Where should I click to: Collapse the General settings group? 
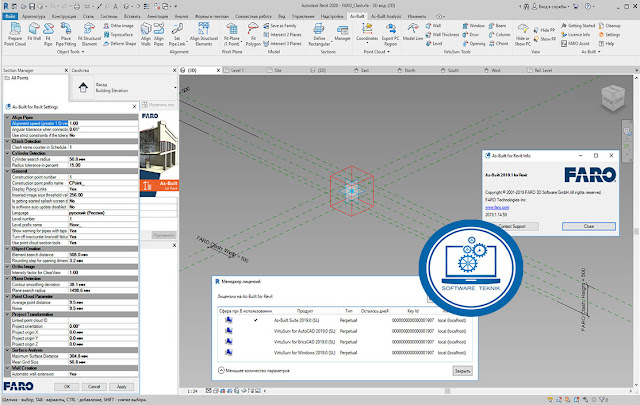7,171
